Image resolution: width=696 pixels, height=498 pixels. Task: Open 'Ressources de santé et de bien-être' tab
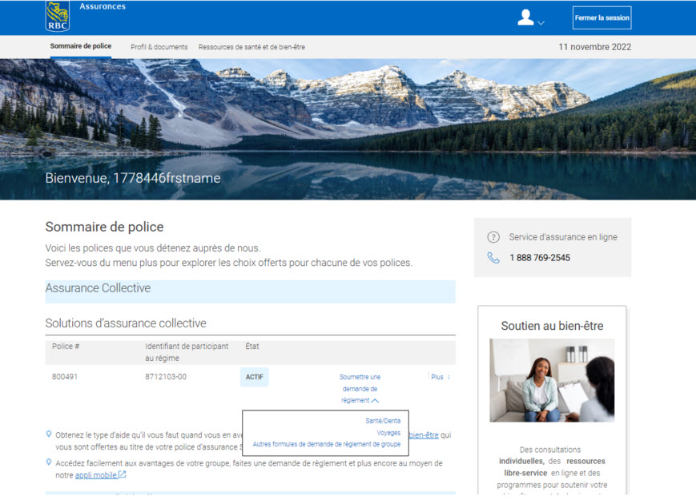pyautogui.click(x=251, y=47)
